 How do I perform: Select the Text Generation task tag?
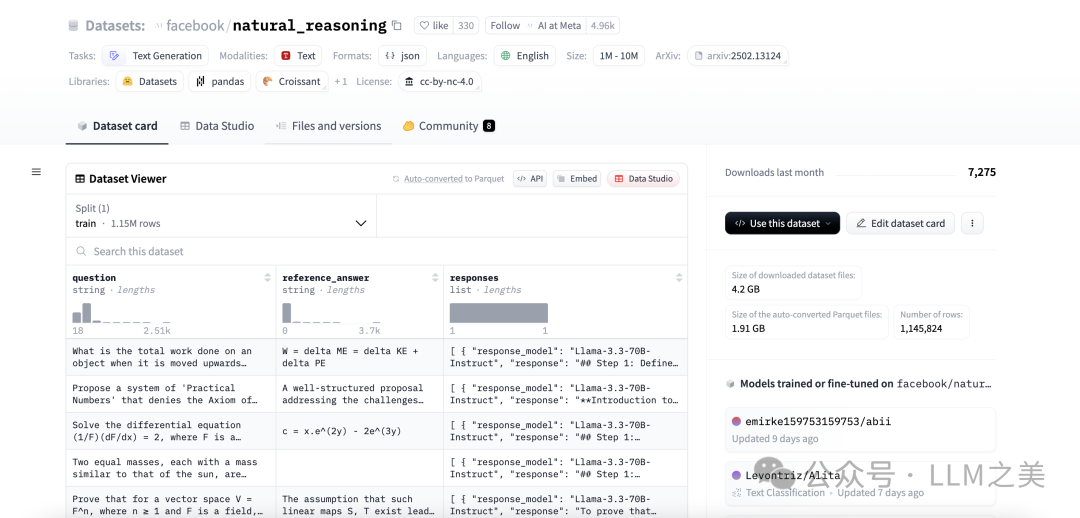156,56
